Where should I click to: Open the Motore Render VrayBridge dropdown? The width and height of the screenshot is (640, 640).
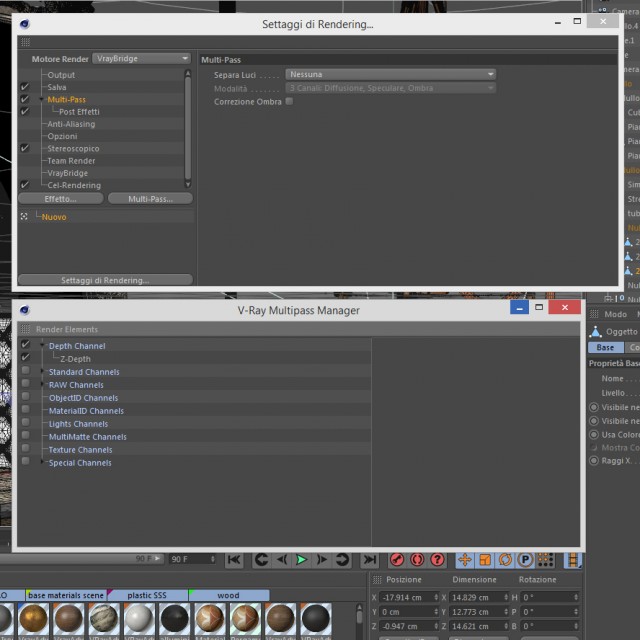141,58
